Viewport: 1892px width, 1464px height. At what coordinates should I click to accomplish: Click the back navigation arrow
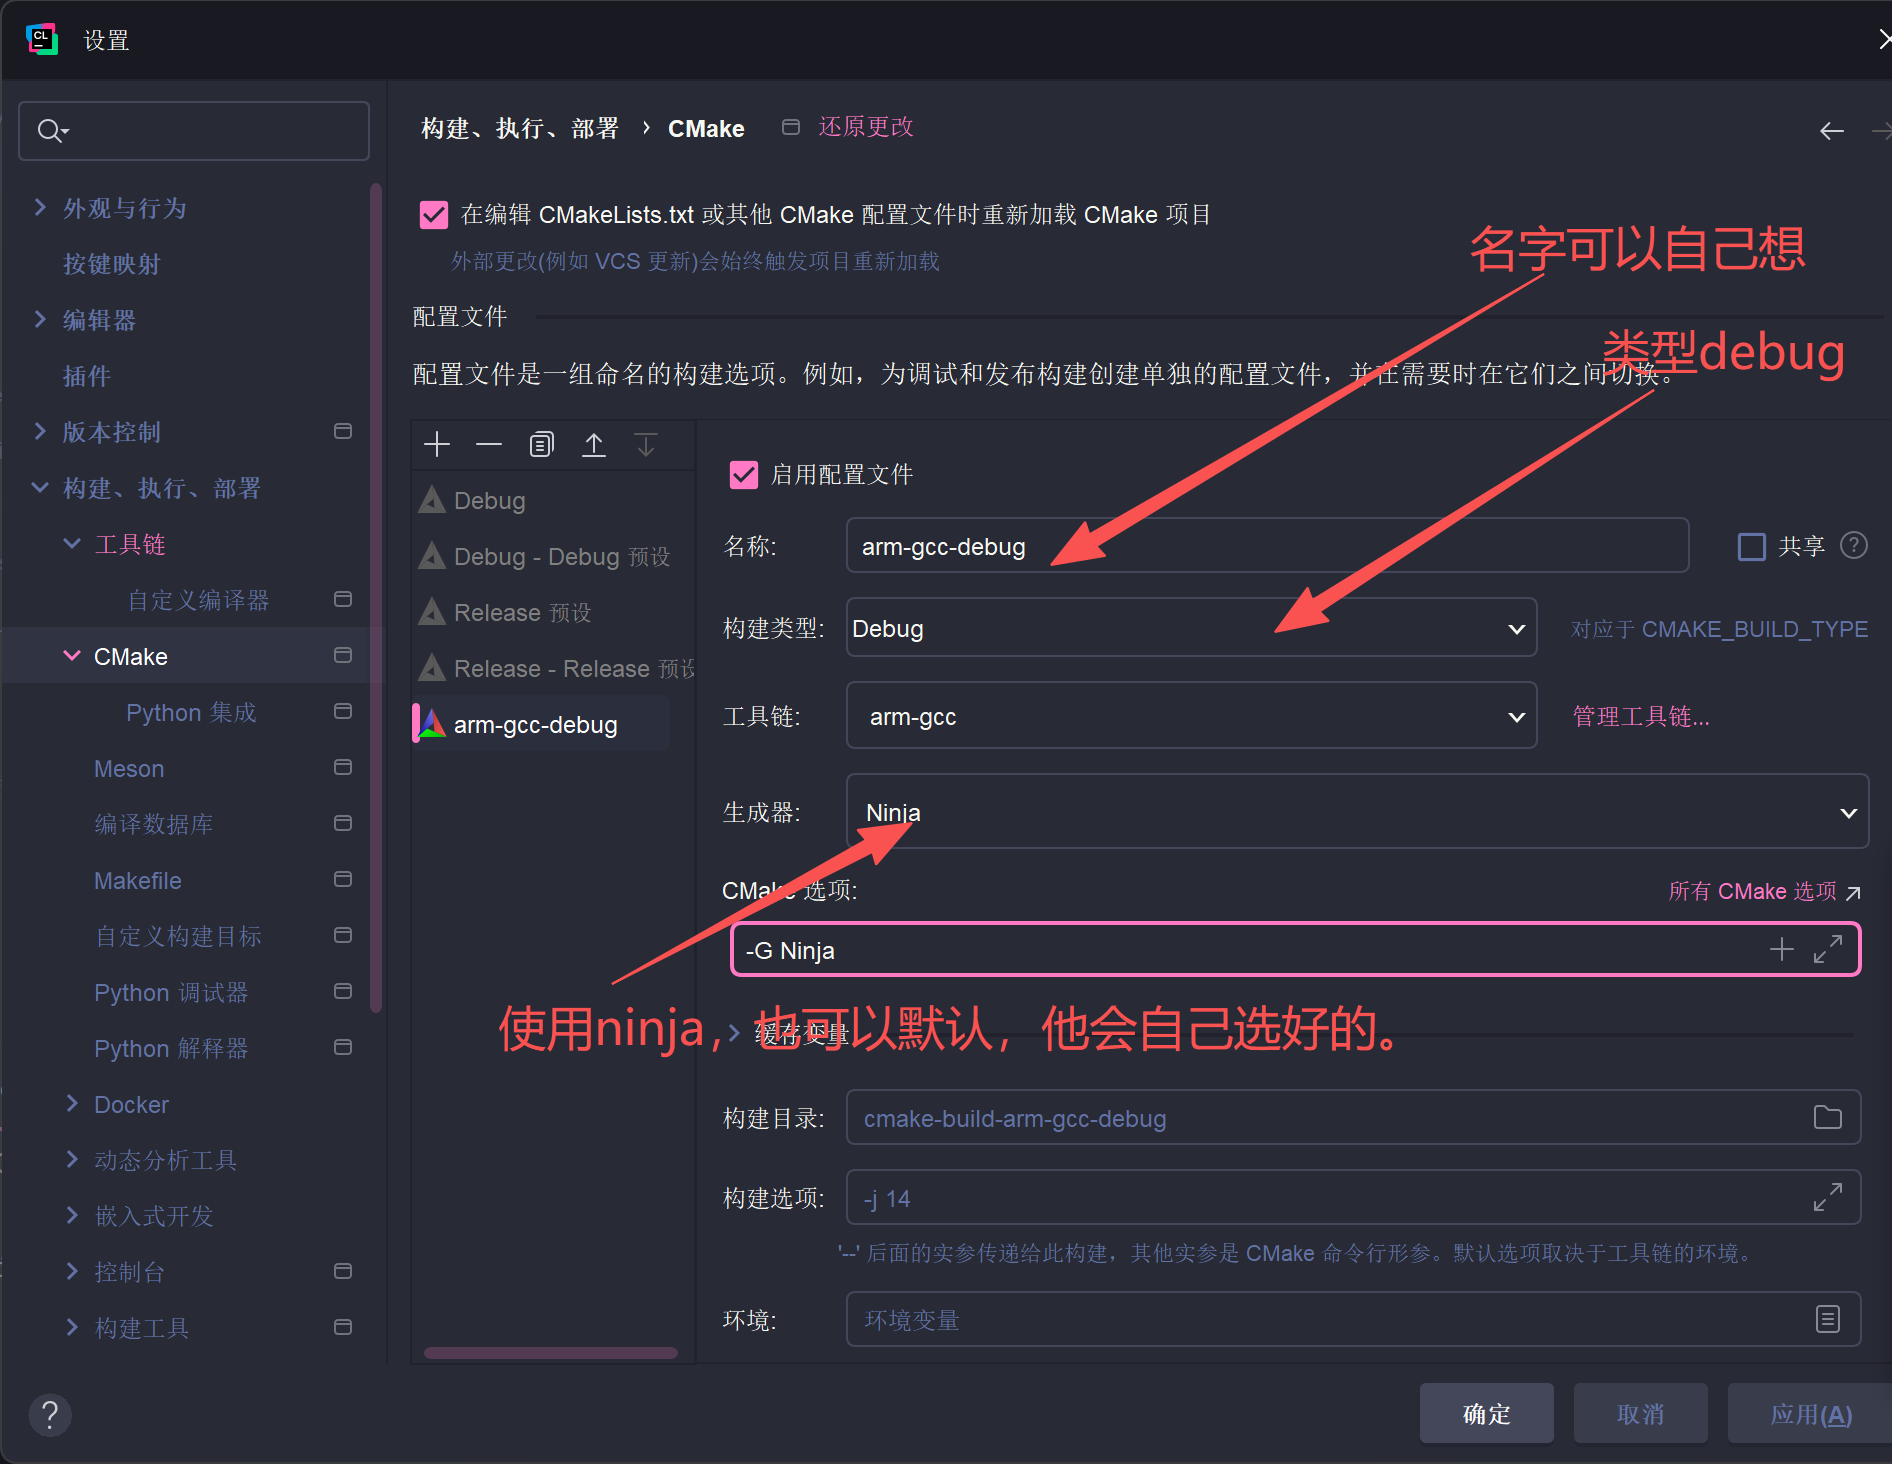[x=1831, y=131]
